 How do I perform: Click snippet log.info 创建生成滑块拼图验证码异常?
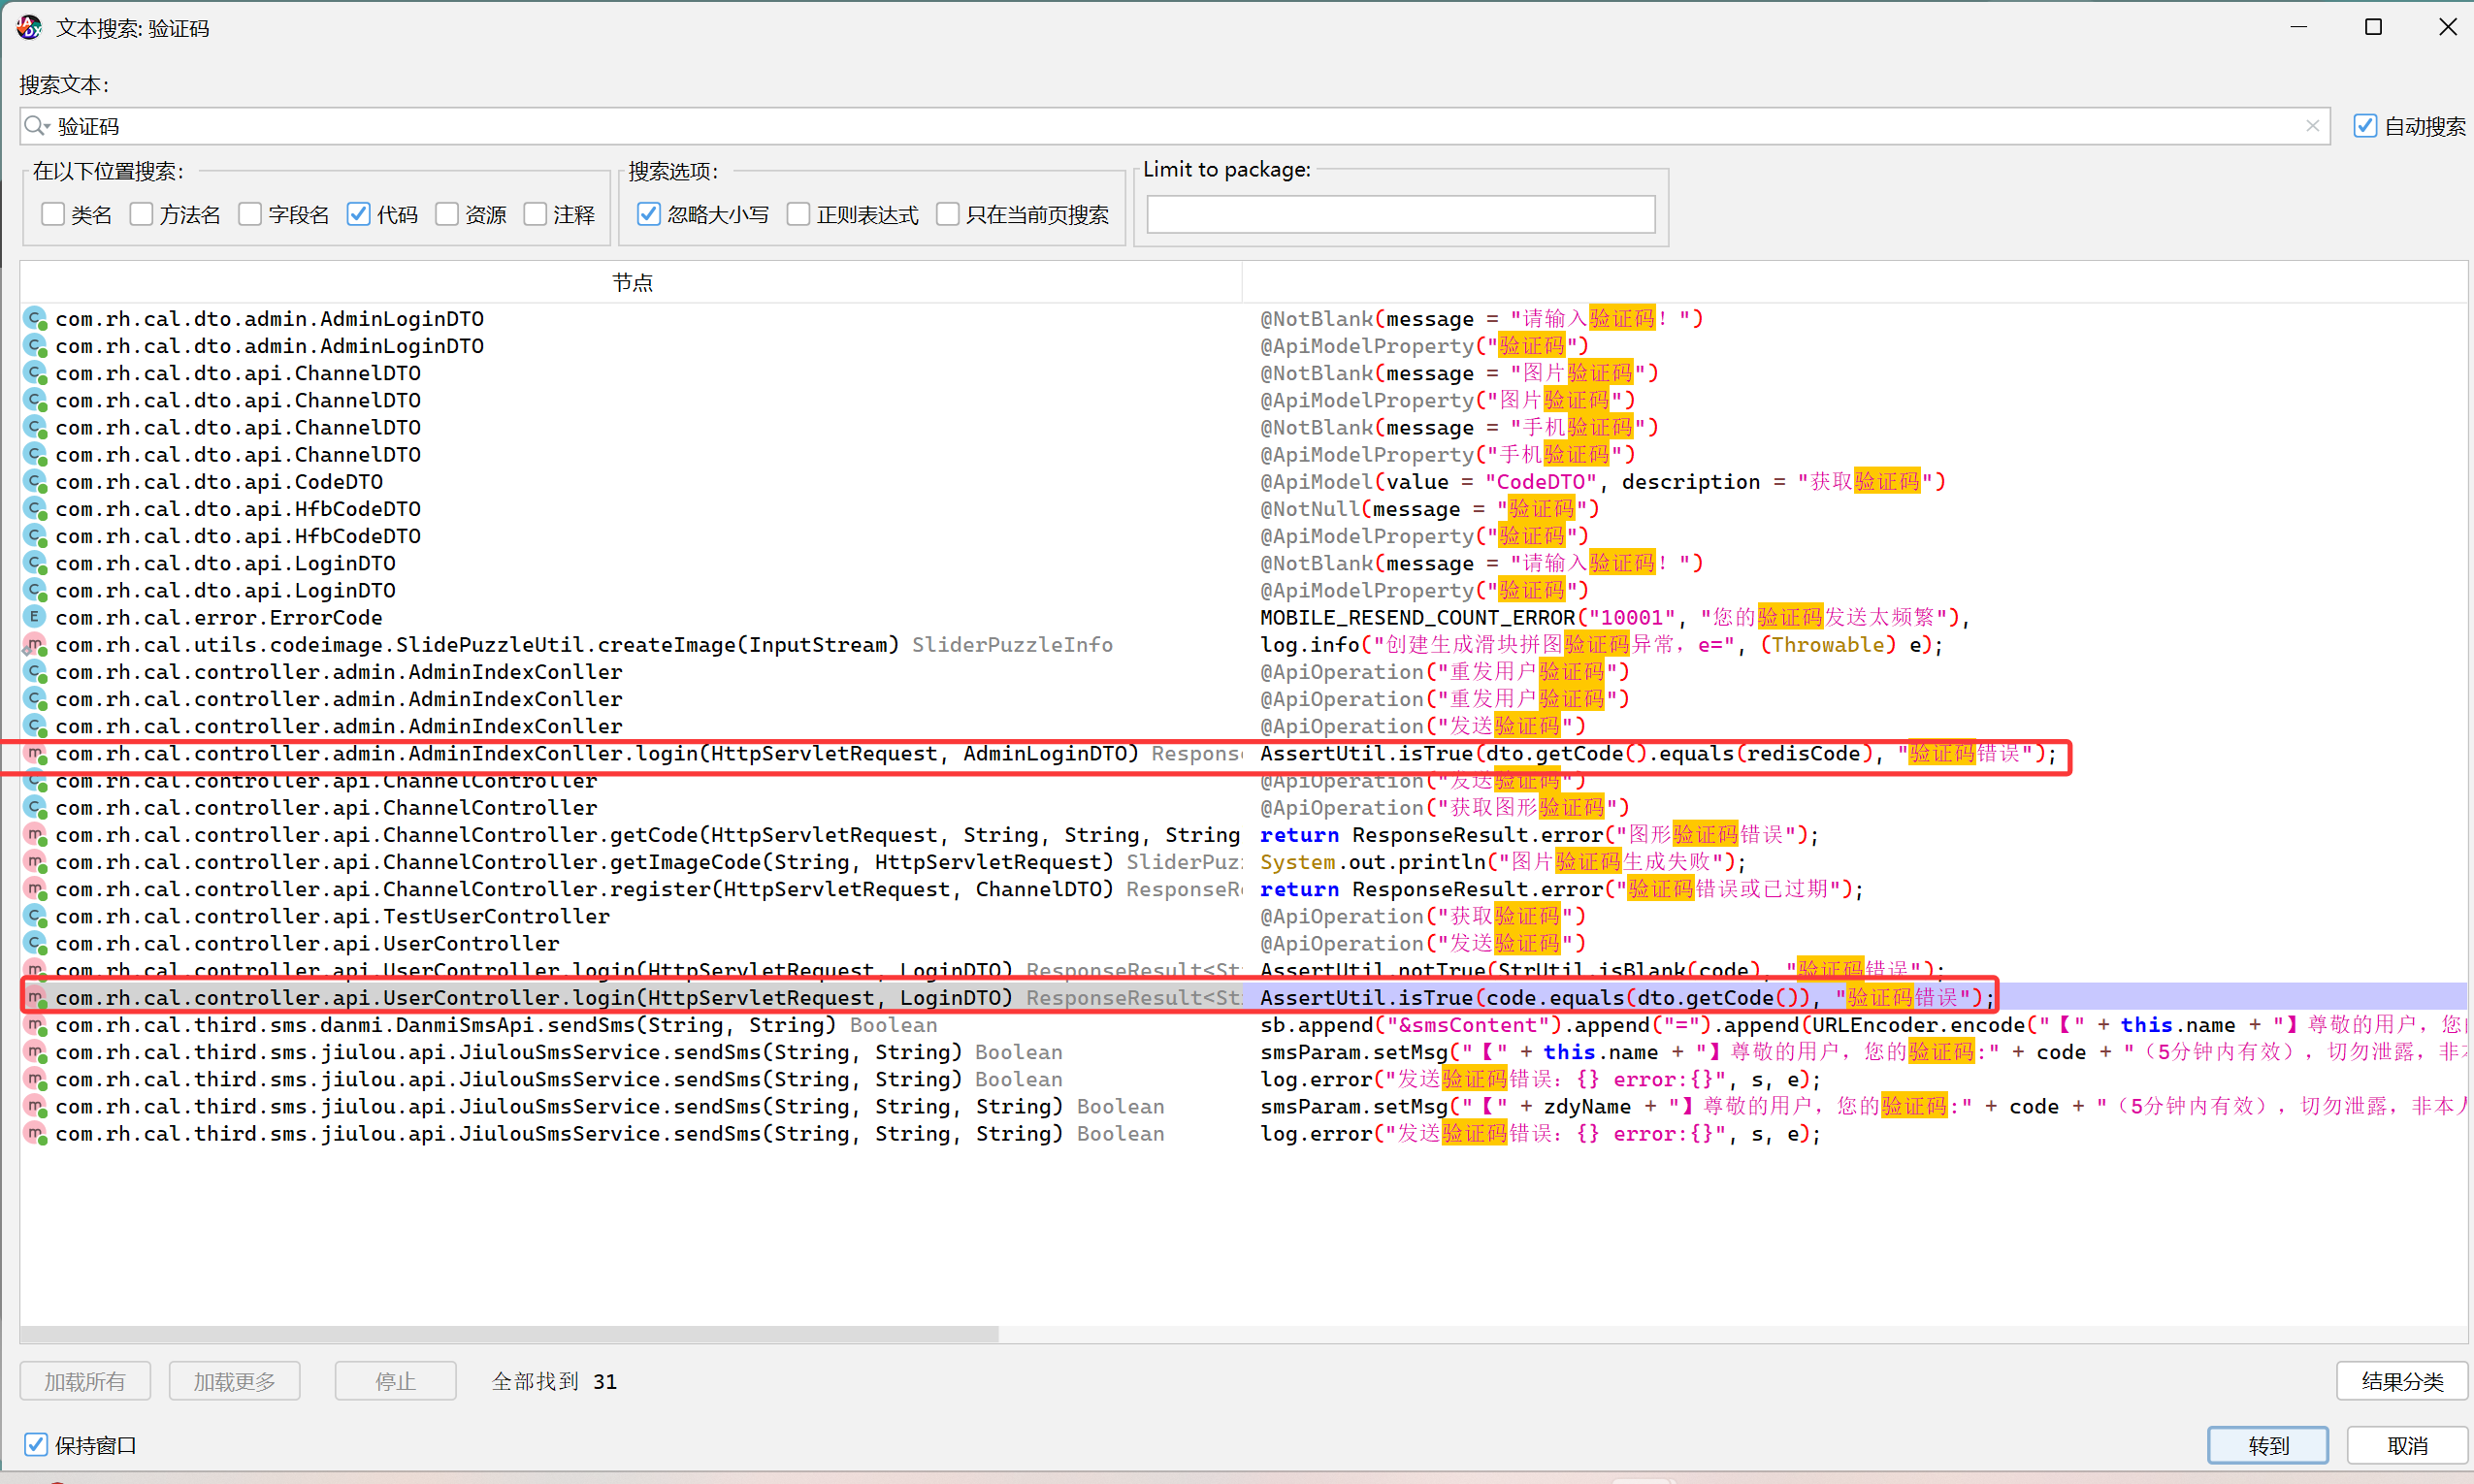point(1601,645)
